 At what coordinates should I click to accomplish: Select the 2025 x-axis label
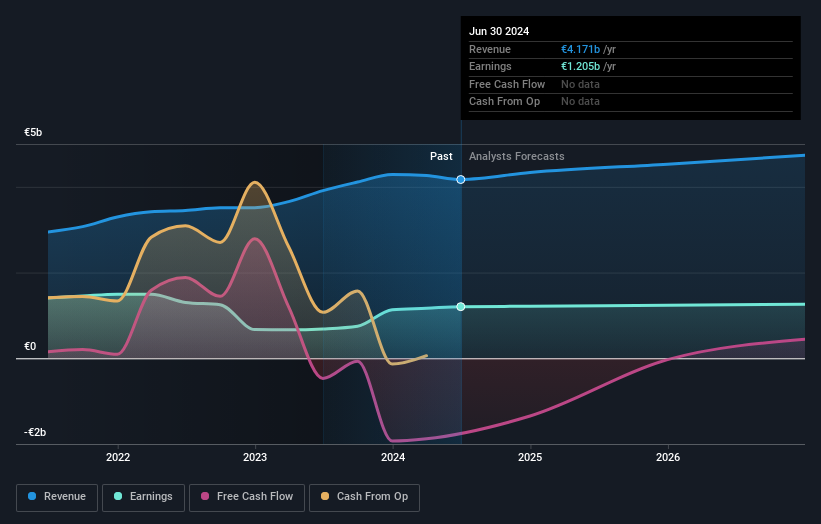tap(530, 457)
